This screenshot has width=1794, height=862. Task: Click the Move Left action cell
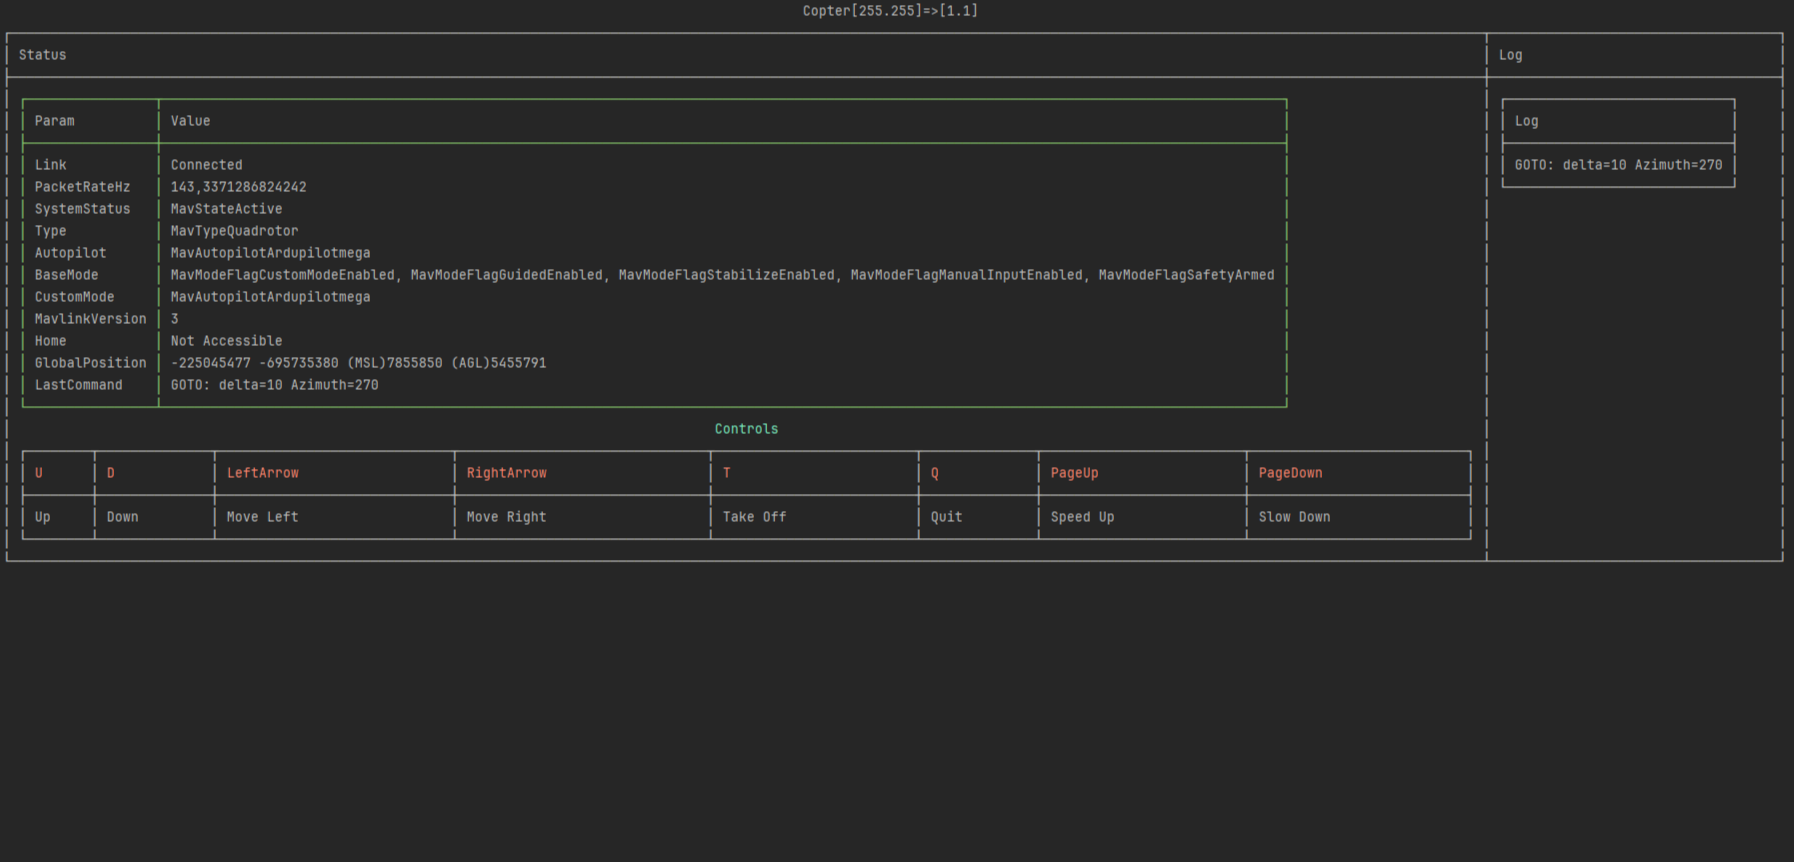coord(335,517)
